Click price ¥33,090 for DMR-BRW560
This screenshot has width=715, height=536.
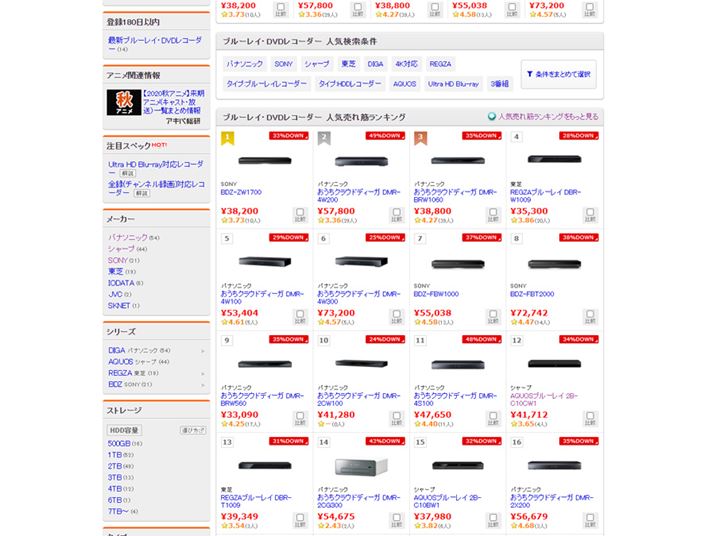[x=239, y=415]
